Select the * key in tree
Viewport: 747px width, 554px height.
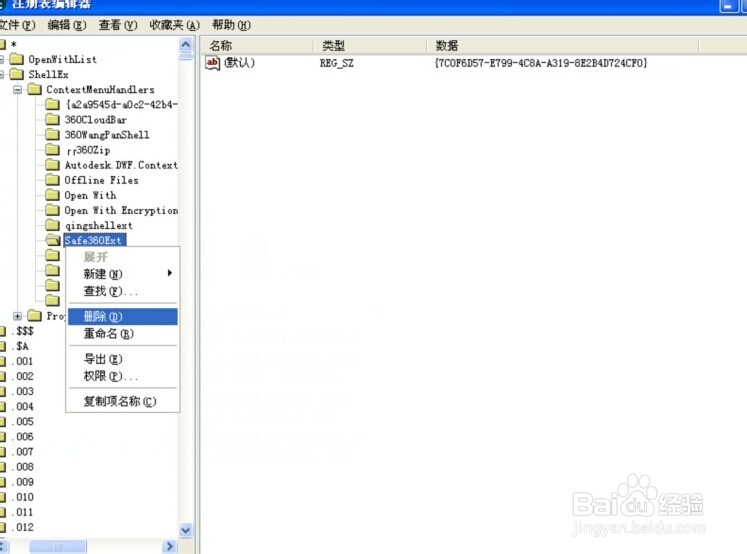point(14,45)
